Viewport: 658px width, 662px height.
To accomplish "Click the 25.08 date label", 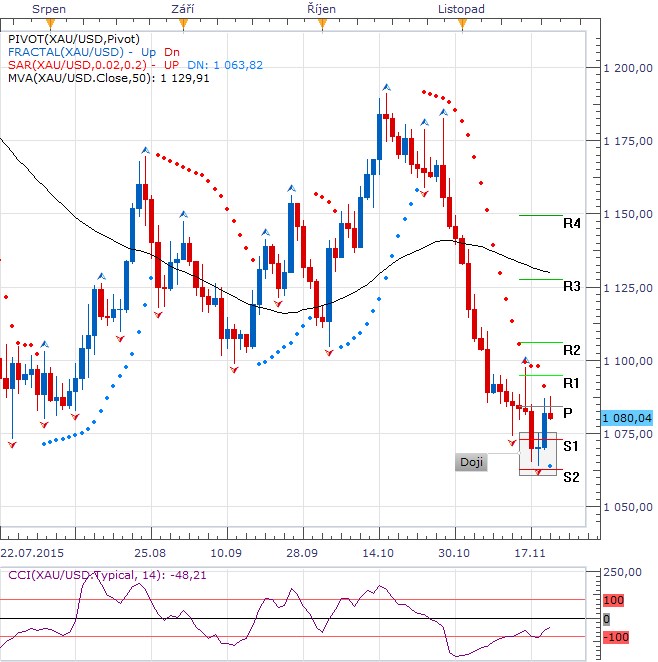I will (x=150, y=553).
